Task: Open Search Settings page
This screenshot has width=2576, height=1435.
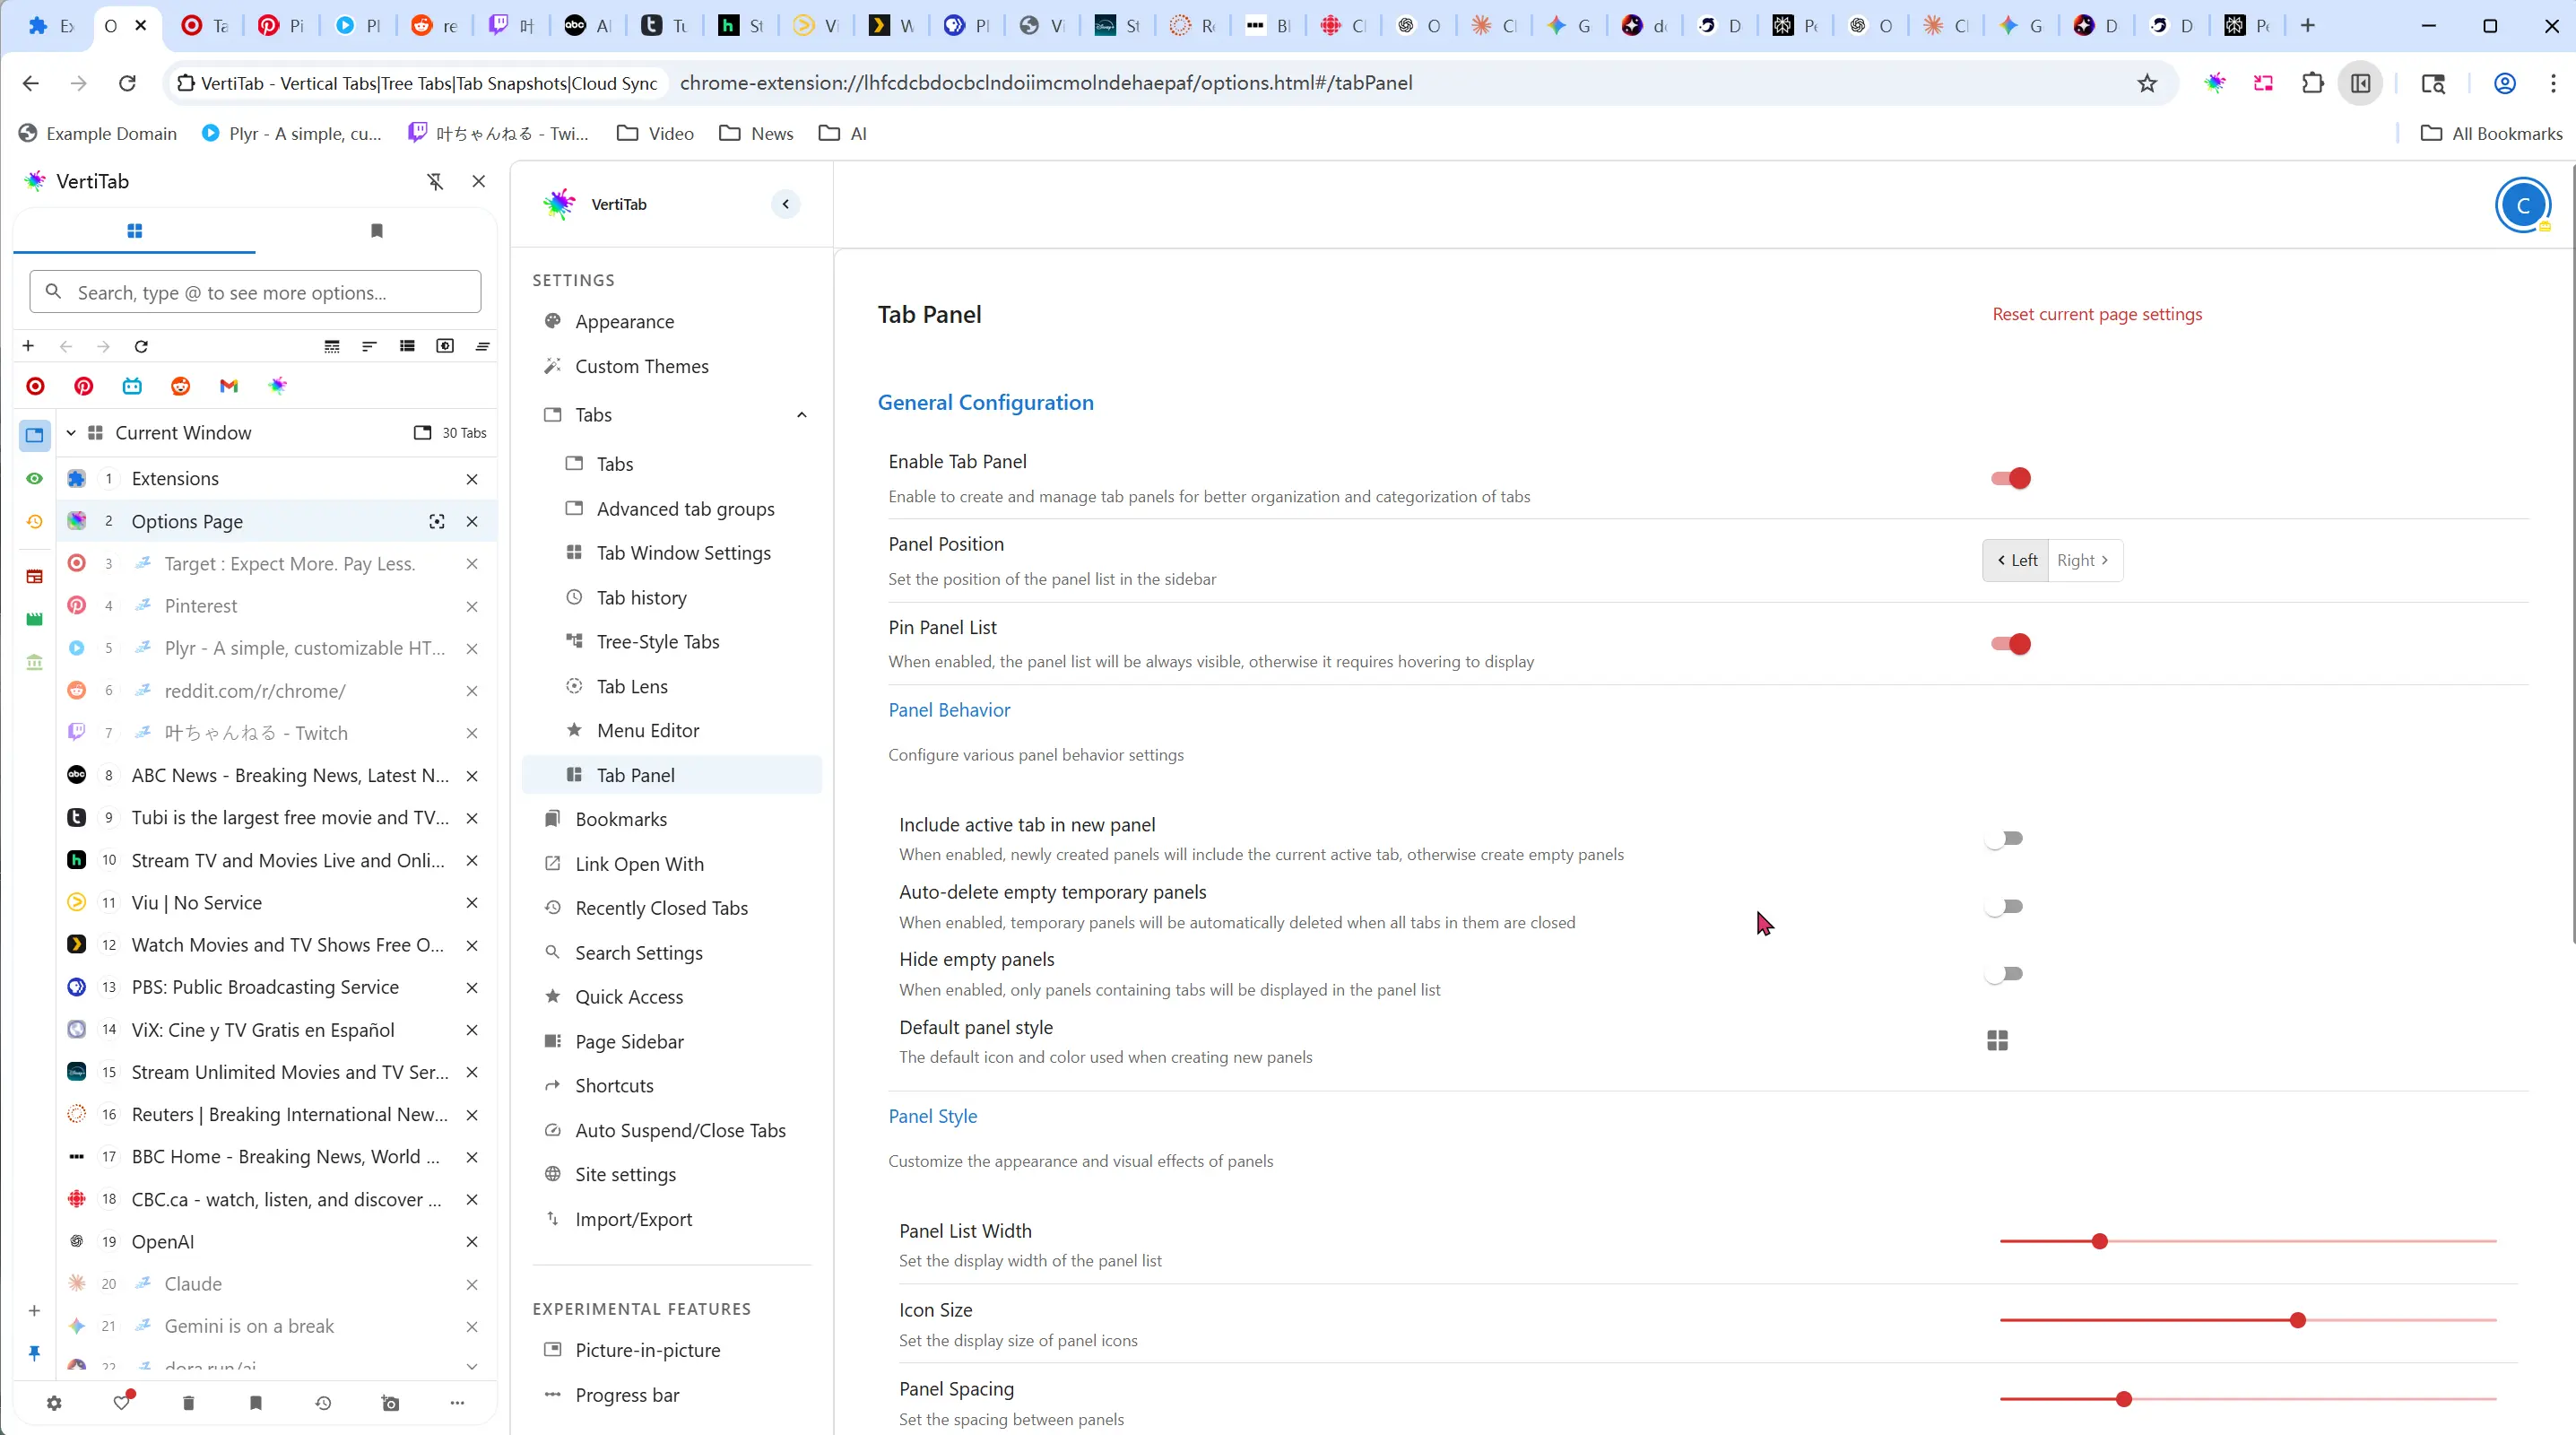Action: point(672,952)
